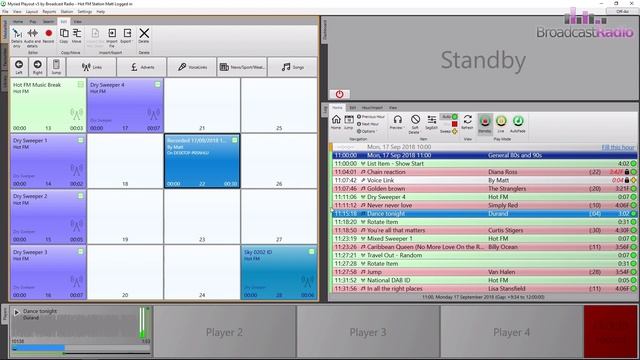Delete the selected cart with Delete icon
The height and width of the screenshot is (360, 640).
tap(144, 35)
